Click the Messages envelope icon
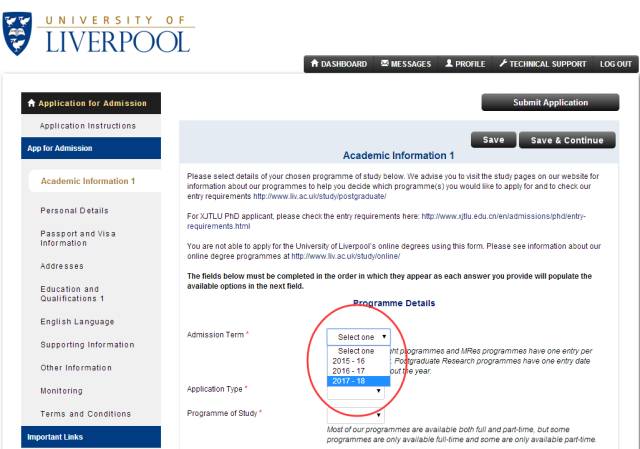Image resolution: width=640 pixels, height=449 pixels. click(384, 63)
